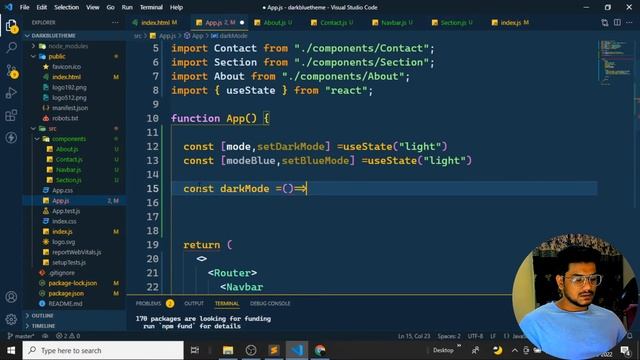640x360 pixels.
Task: Click the master branch indicator in status bar
Action: [x=21, y=336]
